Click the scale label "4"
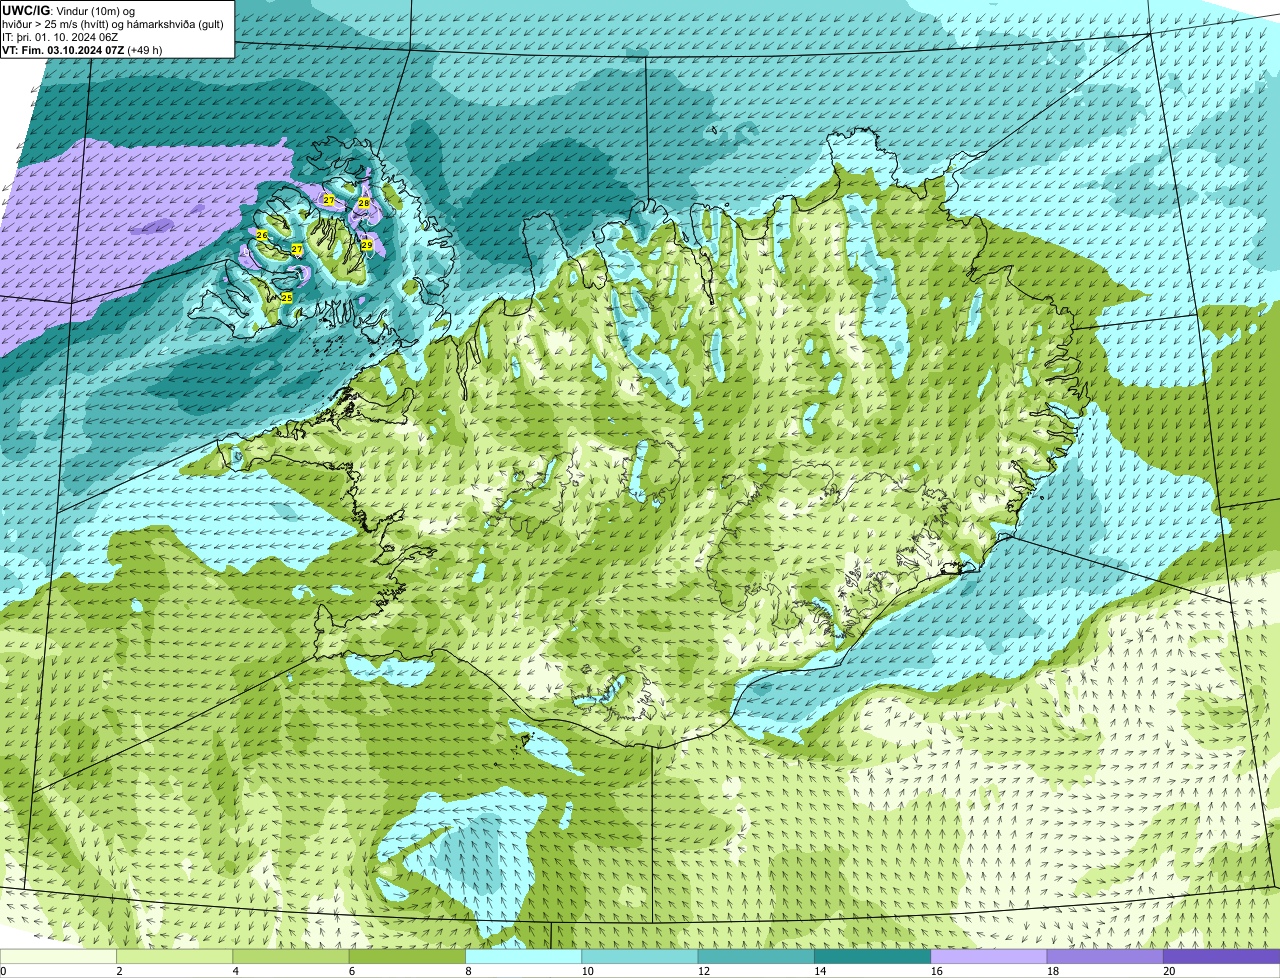1280x978 pixels. tap(235, 971)
